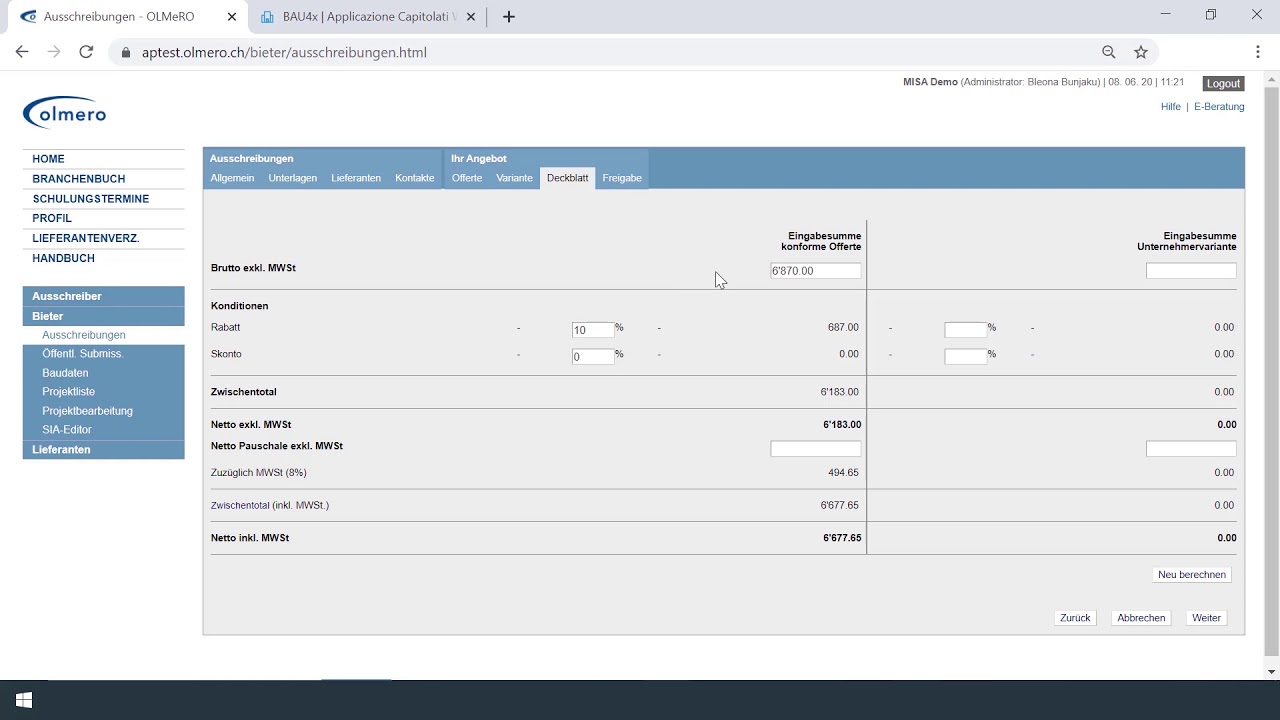Click the Rabatt percent field containing 10
This screenshot has width=1280, height=720.
(x=593, y=330)
